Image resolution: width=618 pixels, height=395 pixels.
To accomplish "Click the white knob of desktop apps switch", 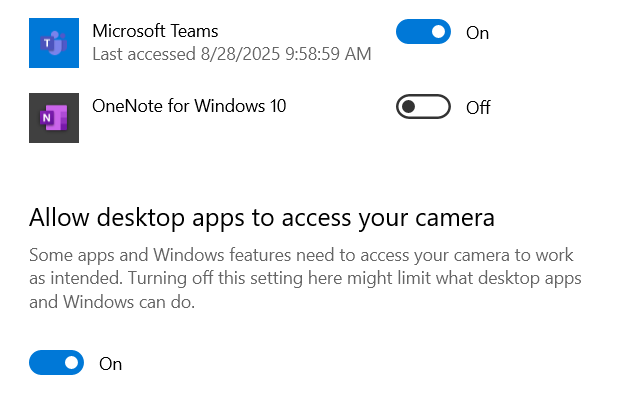I will pyautogui.click(x=71, y=362).
